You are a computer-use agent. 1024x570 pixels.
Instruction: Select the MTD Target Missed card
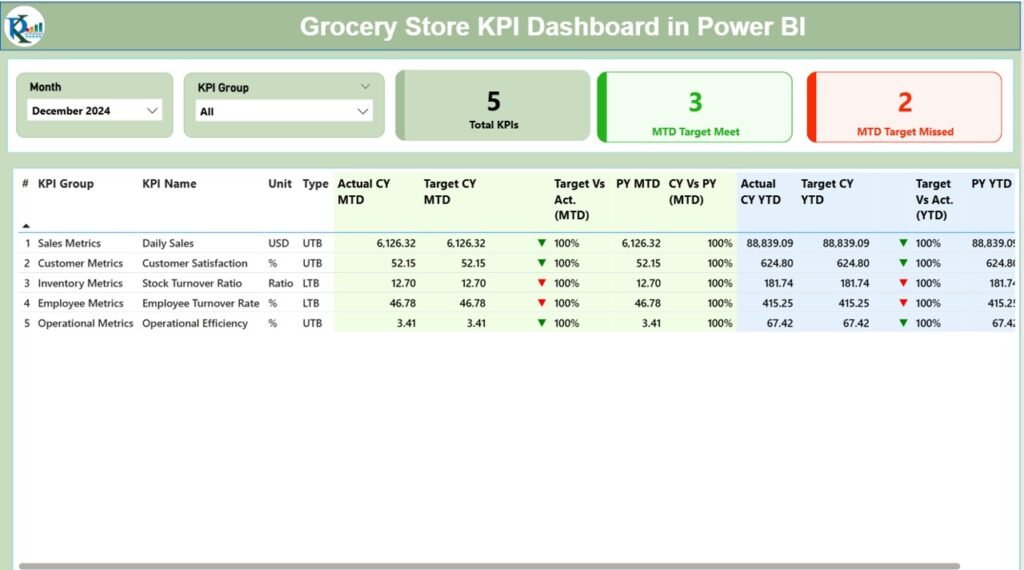coord(904,107)
